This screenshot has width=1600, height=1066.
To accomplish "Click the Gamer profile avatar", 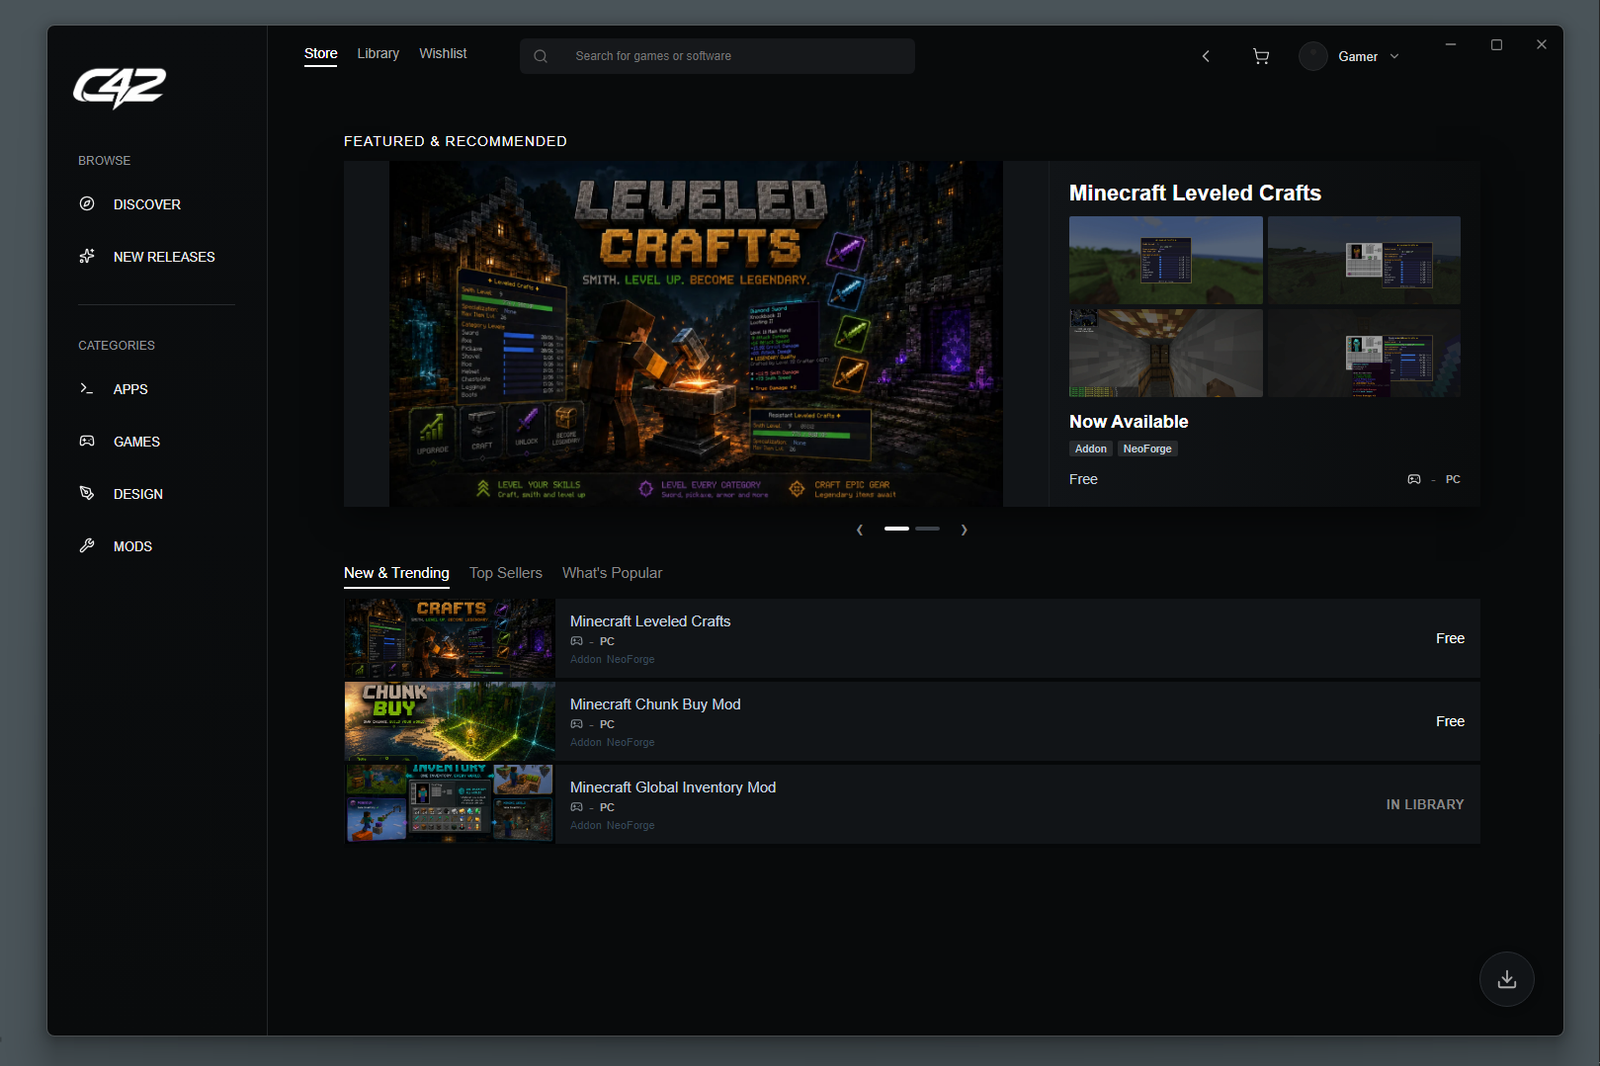I will click(x=1313, y=56).
